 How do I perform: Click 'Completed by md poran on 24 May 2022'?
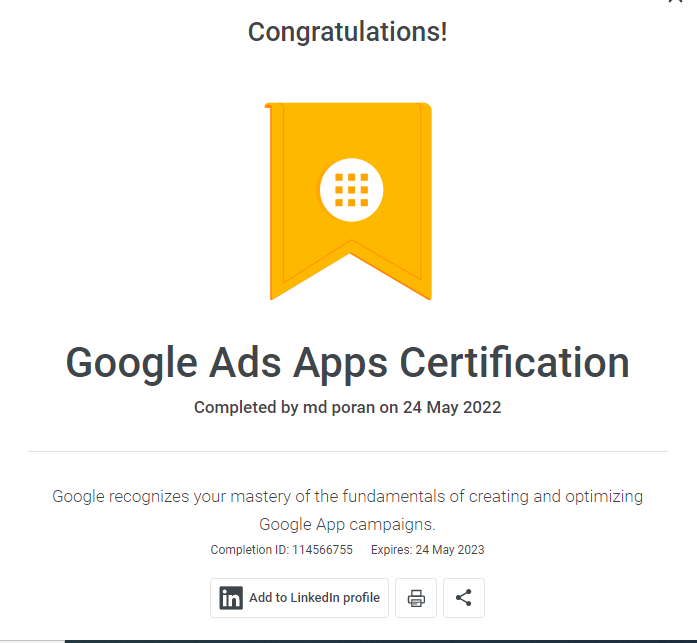pyautogui.click(x=348, y=407)
